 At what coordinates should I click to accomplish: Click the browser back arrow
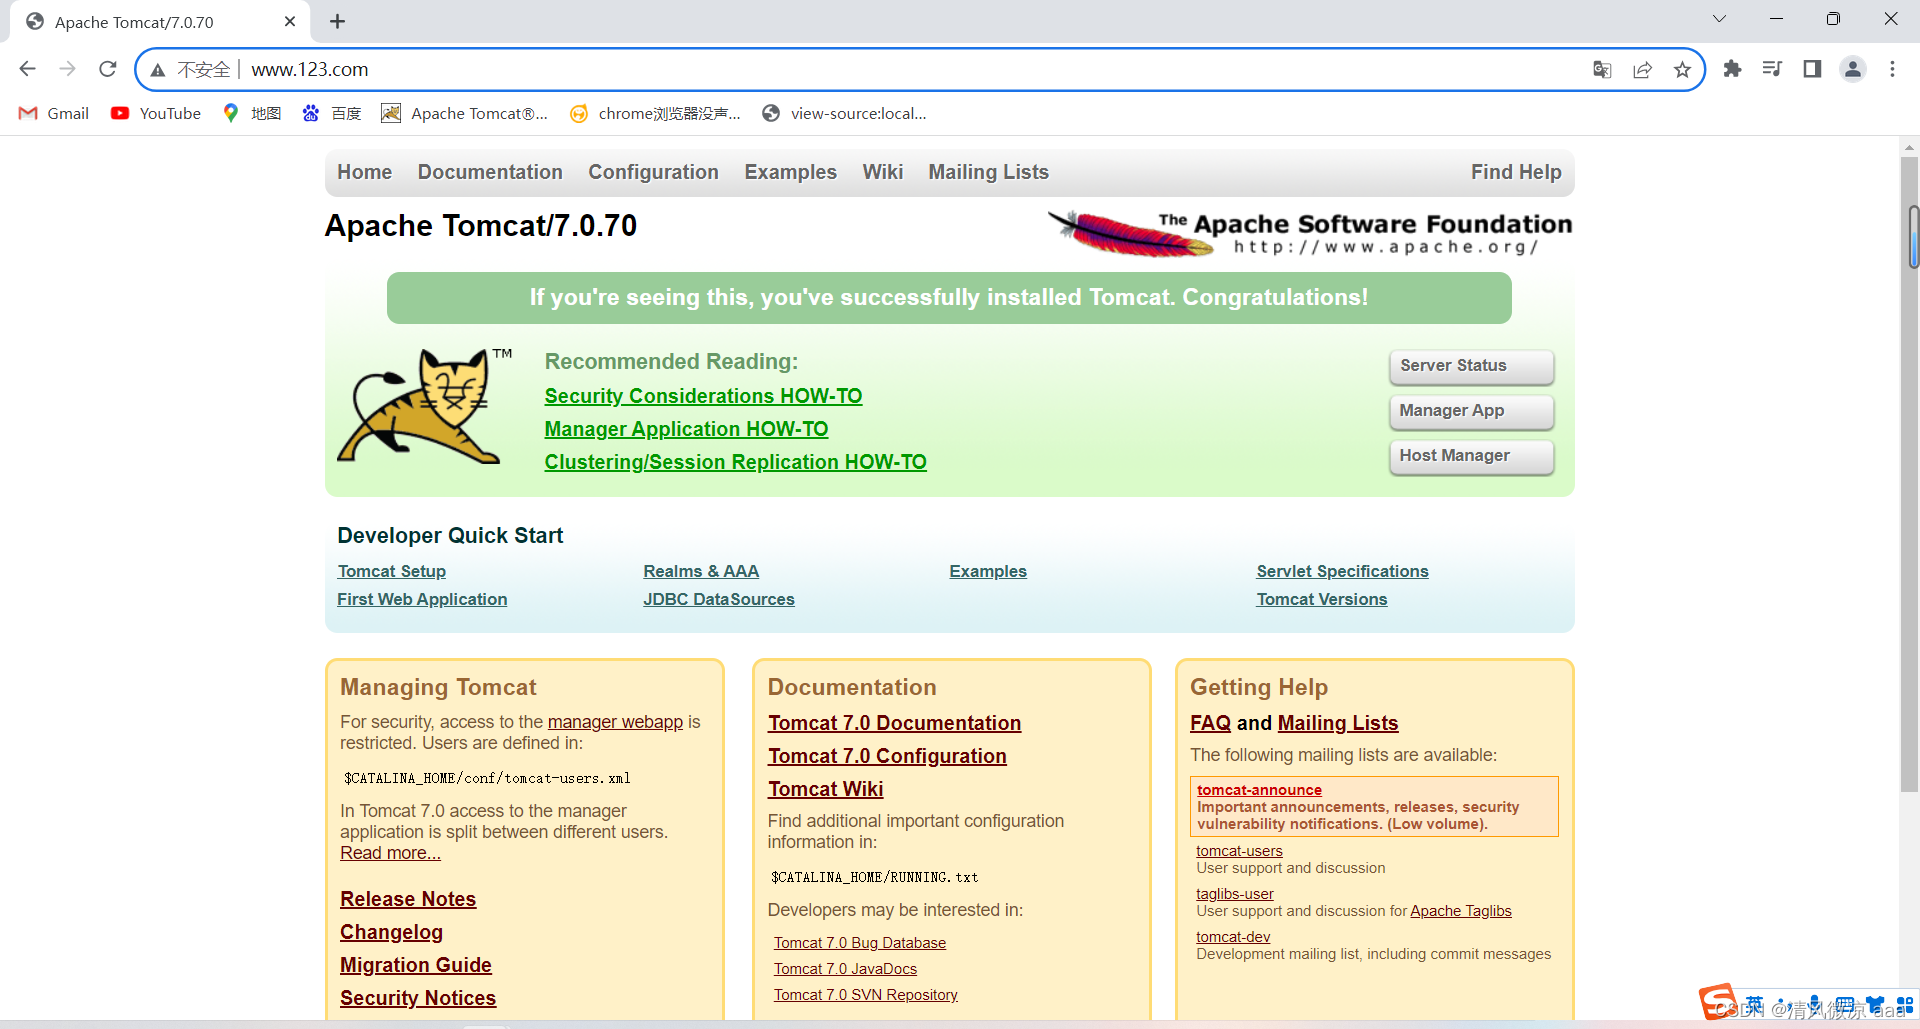click(x=27, y=69)
